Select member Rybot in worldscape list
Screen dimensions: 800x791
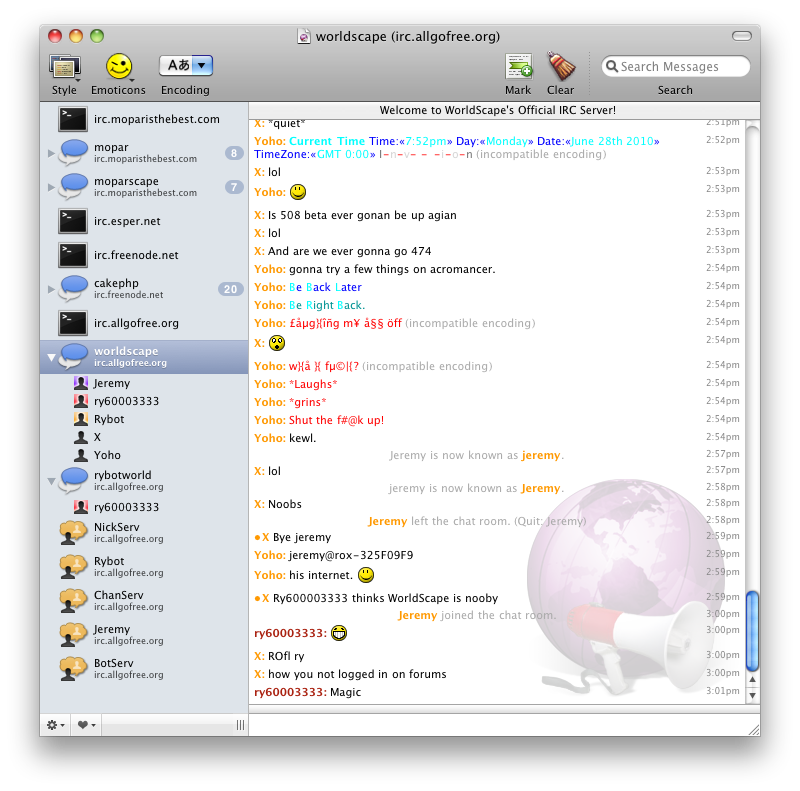(144, 419)
